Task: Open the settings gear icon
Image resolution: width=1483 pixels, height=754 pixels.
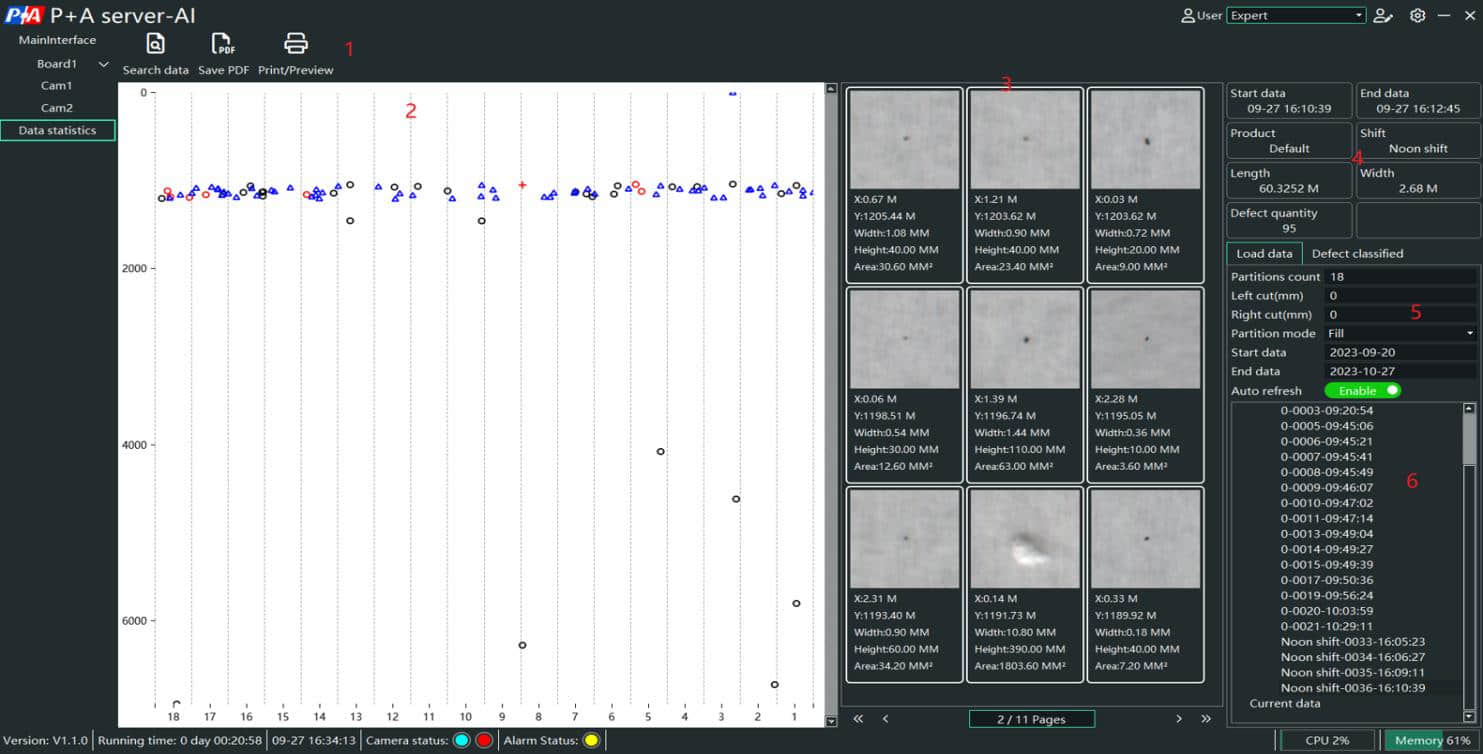Action: (x=1417, y=16)
